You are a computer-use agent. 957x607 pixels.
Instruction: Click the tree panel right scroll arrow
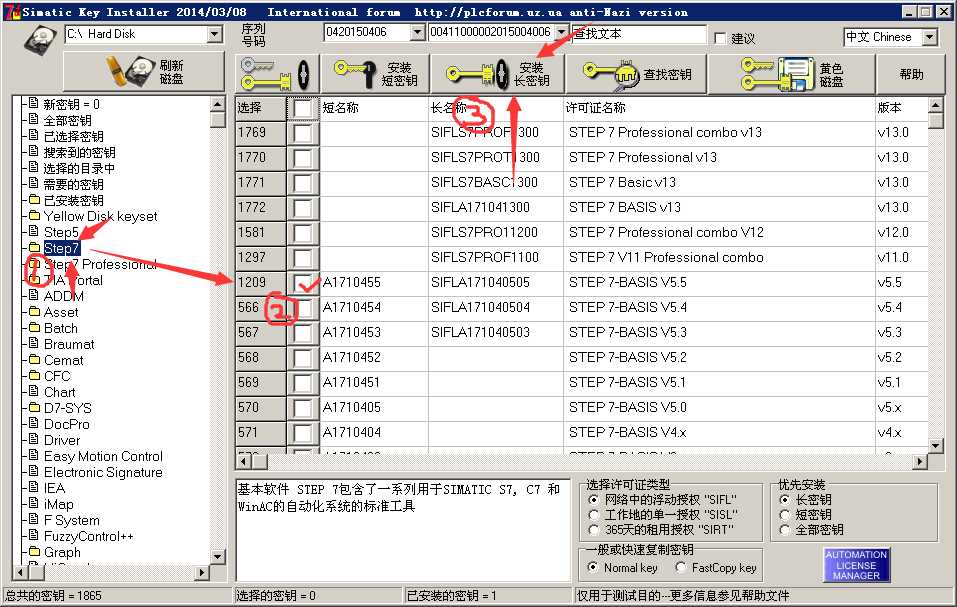click(203, 572)
